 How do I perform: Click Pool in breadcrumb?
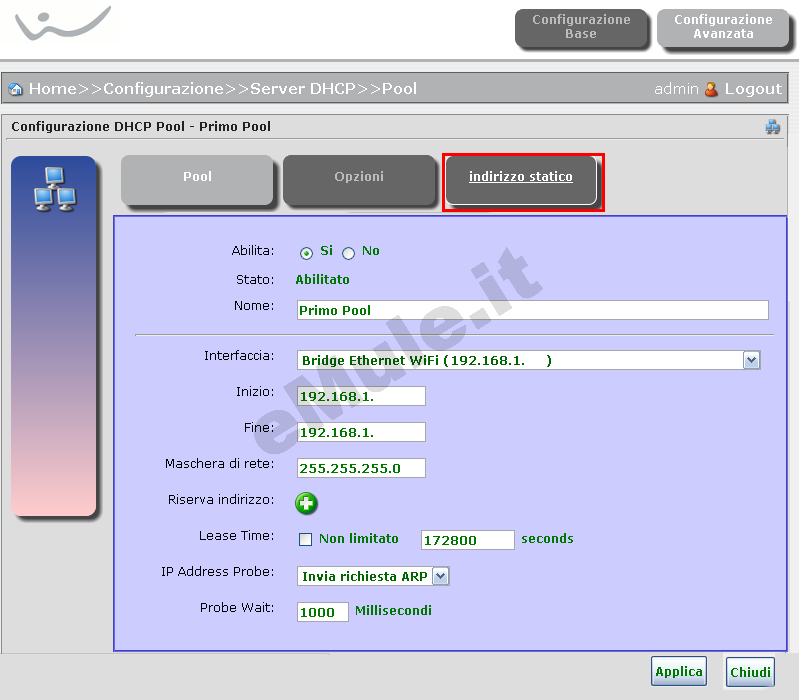pos(400,89)
